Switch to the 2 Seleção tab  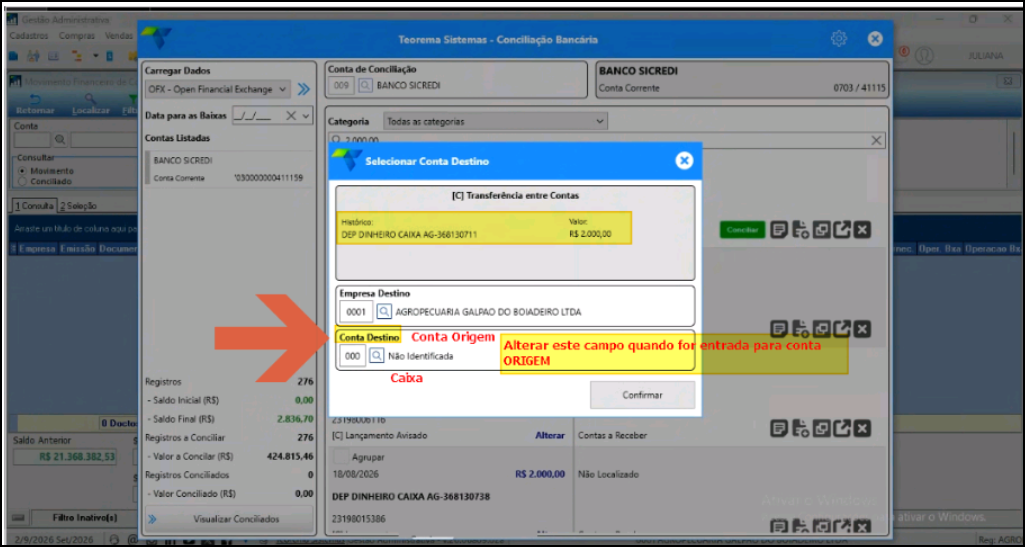point(78,205)
